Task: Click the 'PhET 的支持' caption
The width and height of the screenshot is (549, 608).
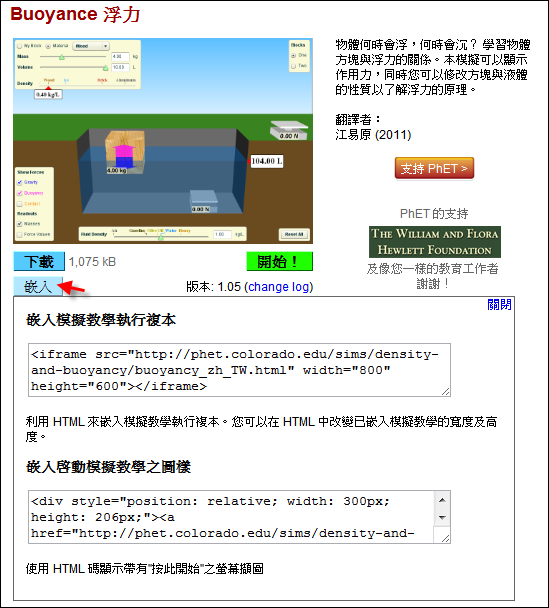Action: pyautogui.click(x=434, y=214)
